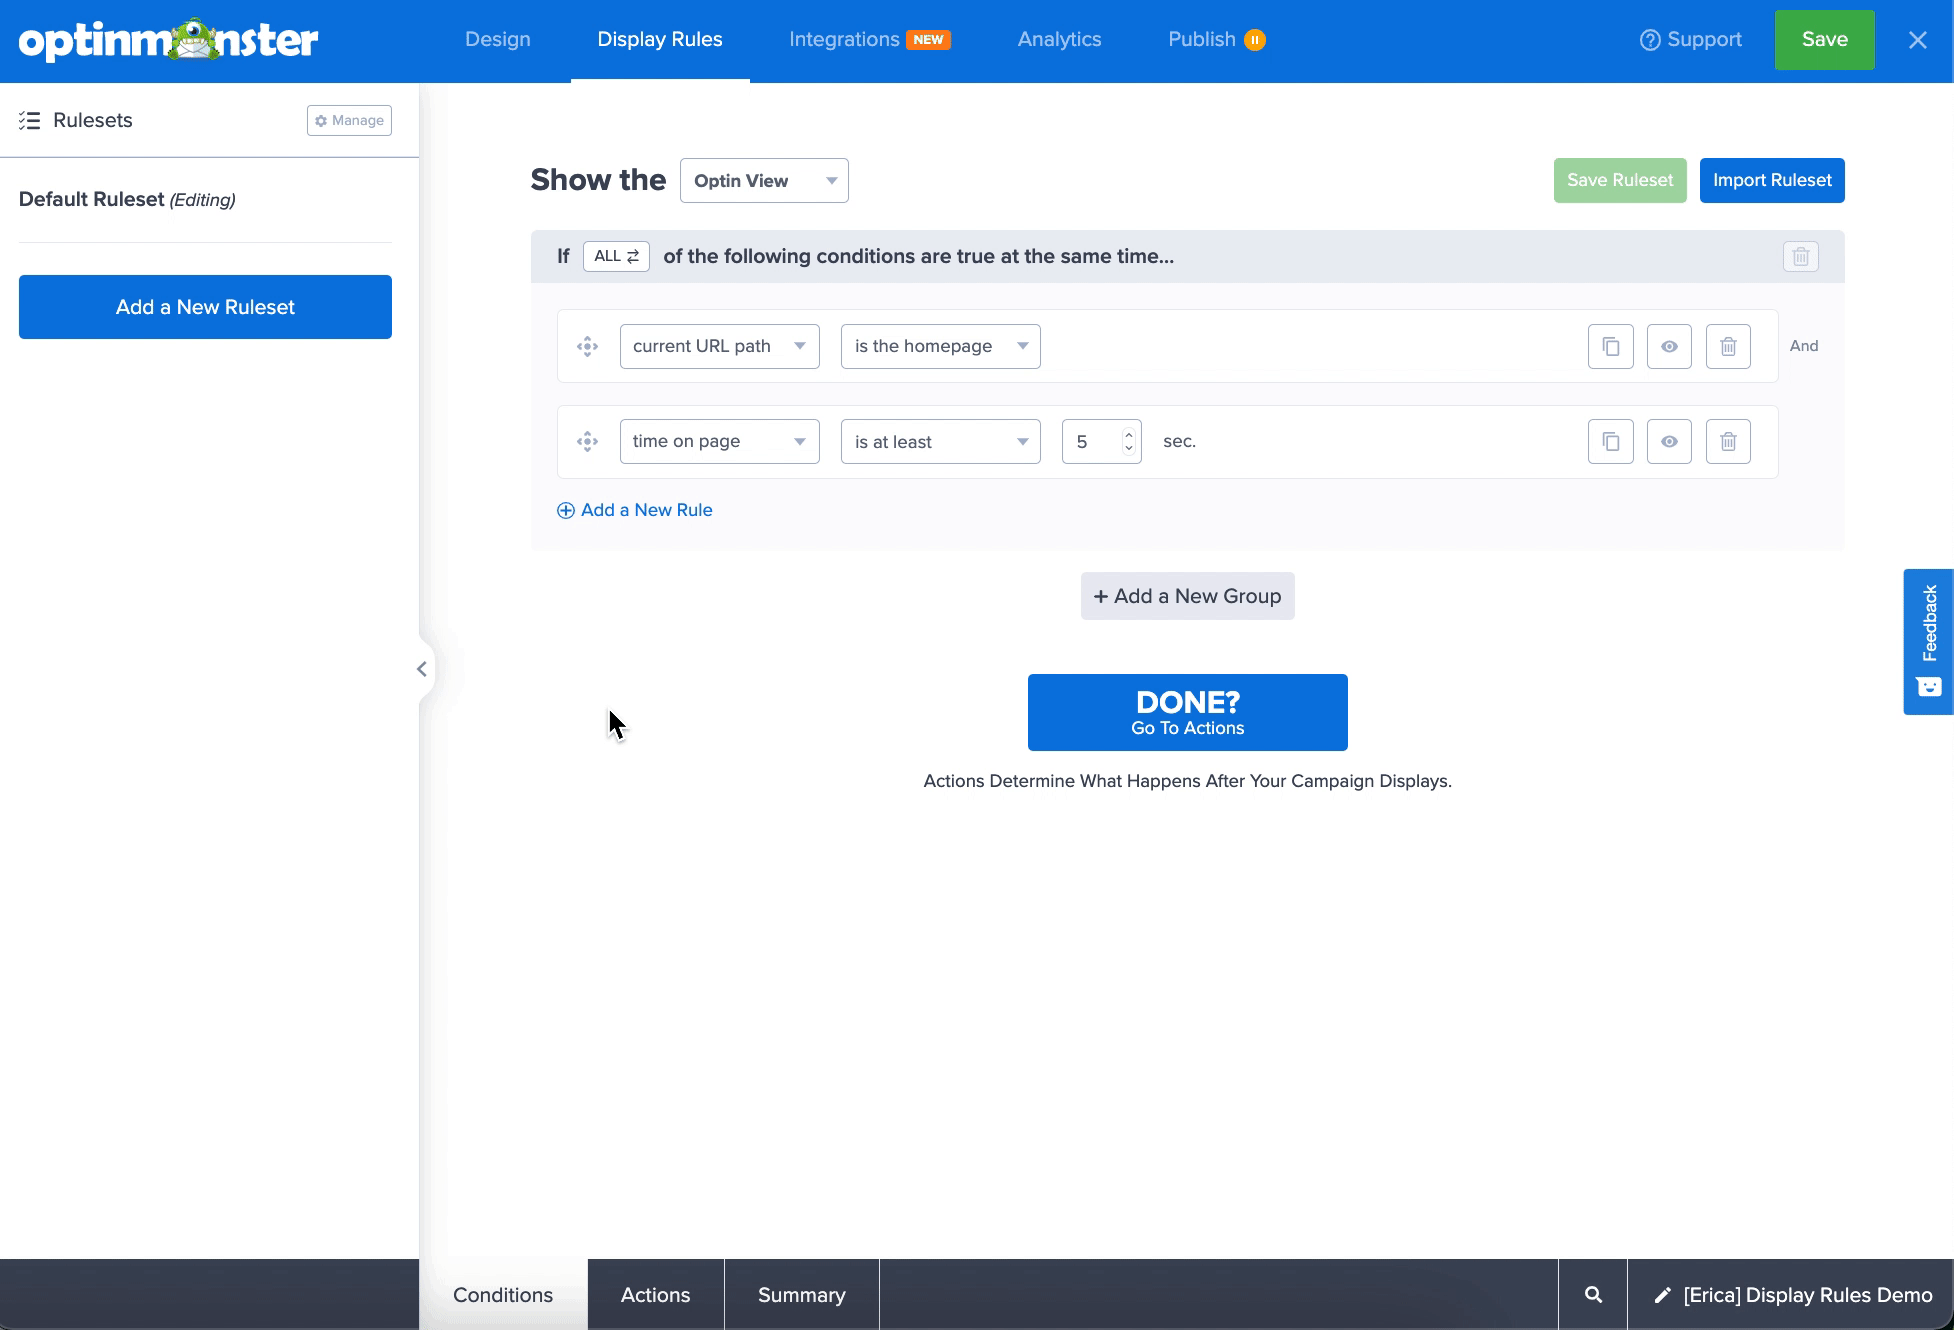
Task: Click the drag handle on time on page rule
Action: 587,441
